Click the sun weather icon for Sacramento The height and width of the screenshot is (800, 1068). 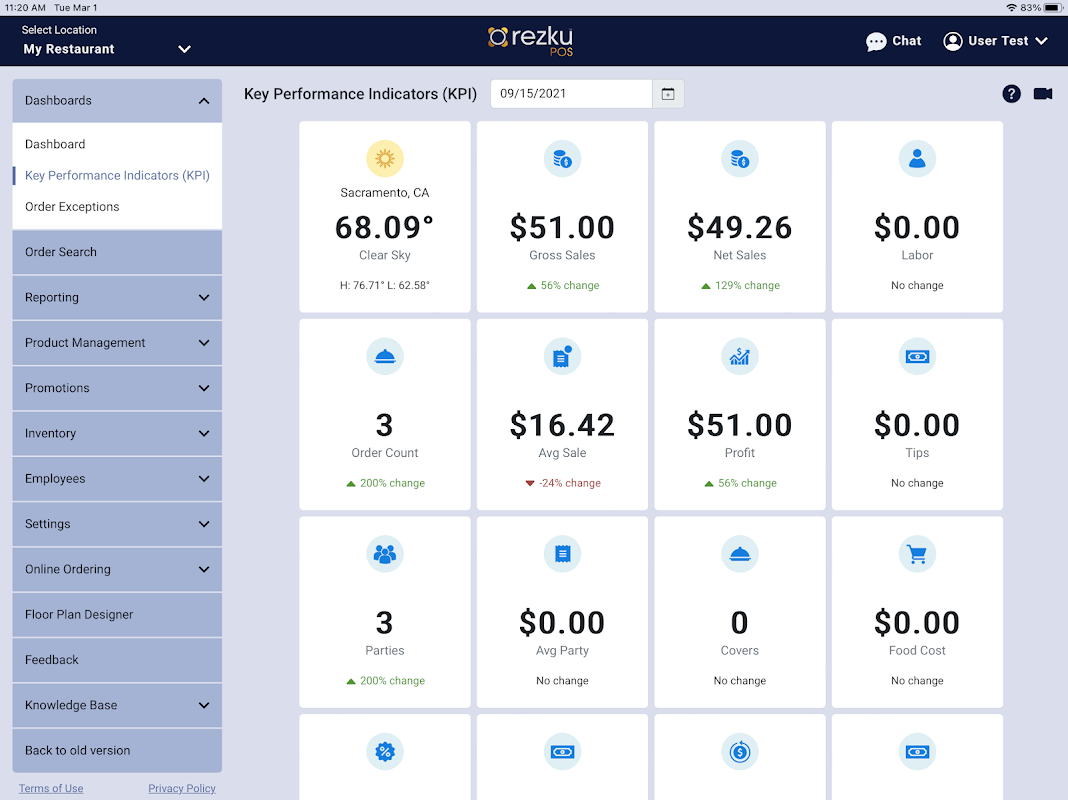click(385, 159)
